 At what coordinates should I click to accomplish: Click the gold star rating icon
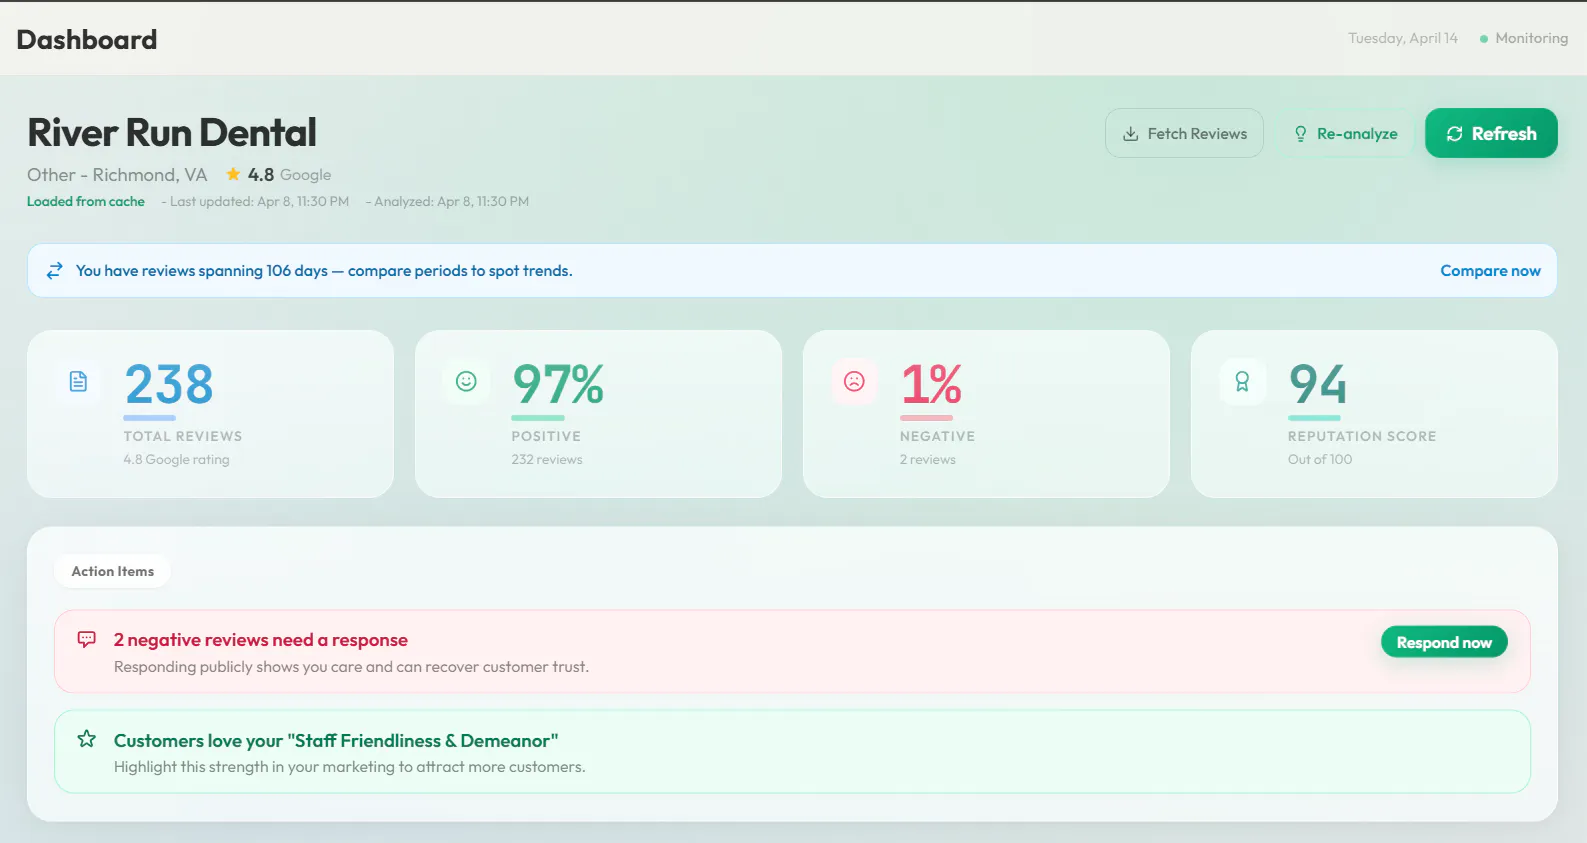click(x=233, y=174)
